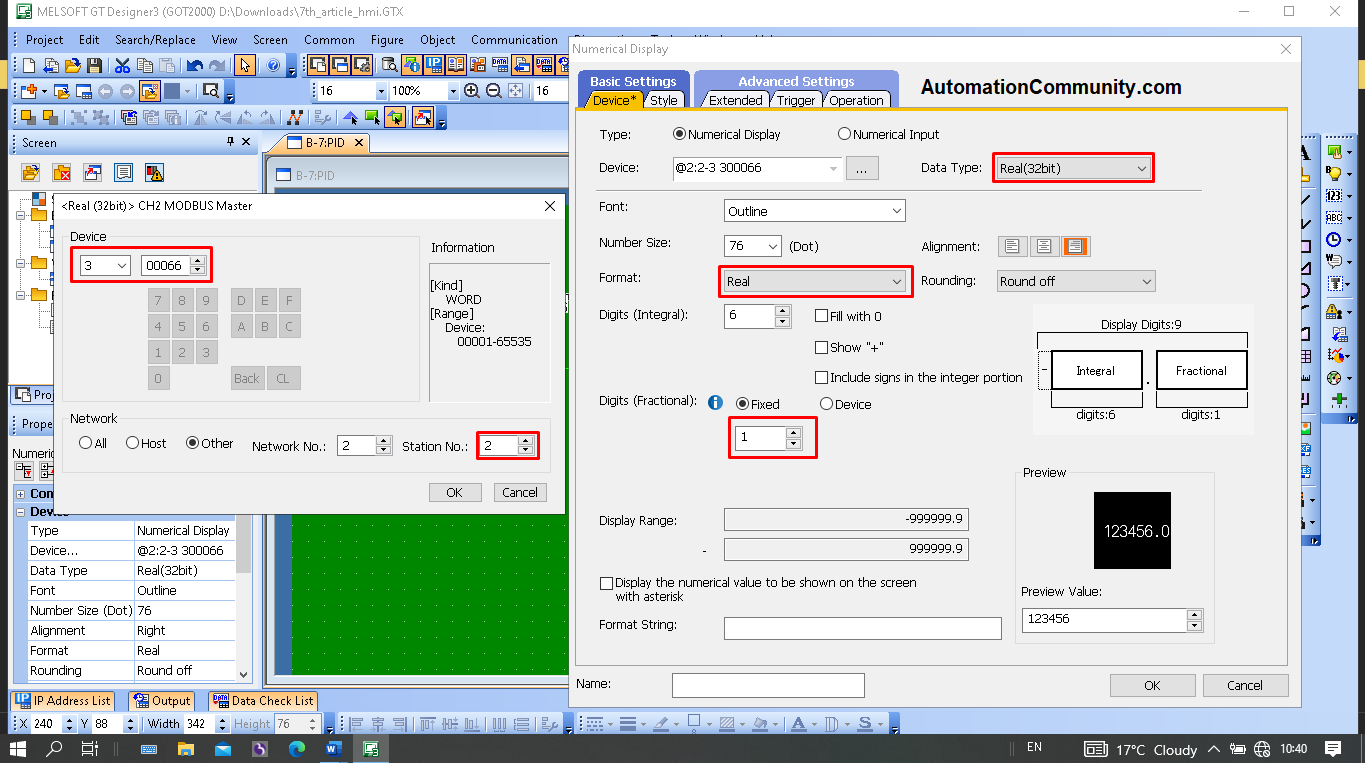Open the Communication menu

(x=514, y=40)
